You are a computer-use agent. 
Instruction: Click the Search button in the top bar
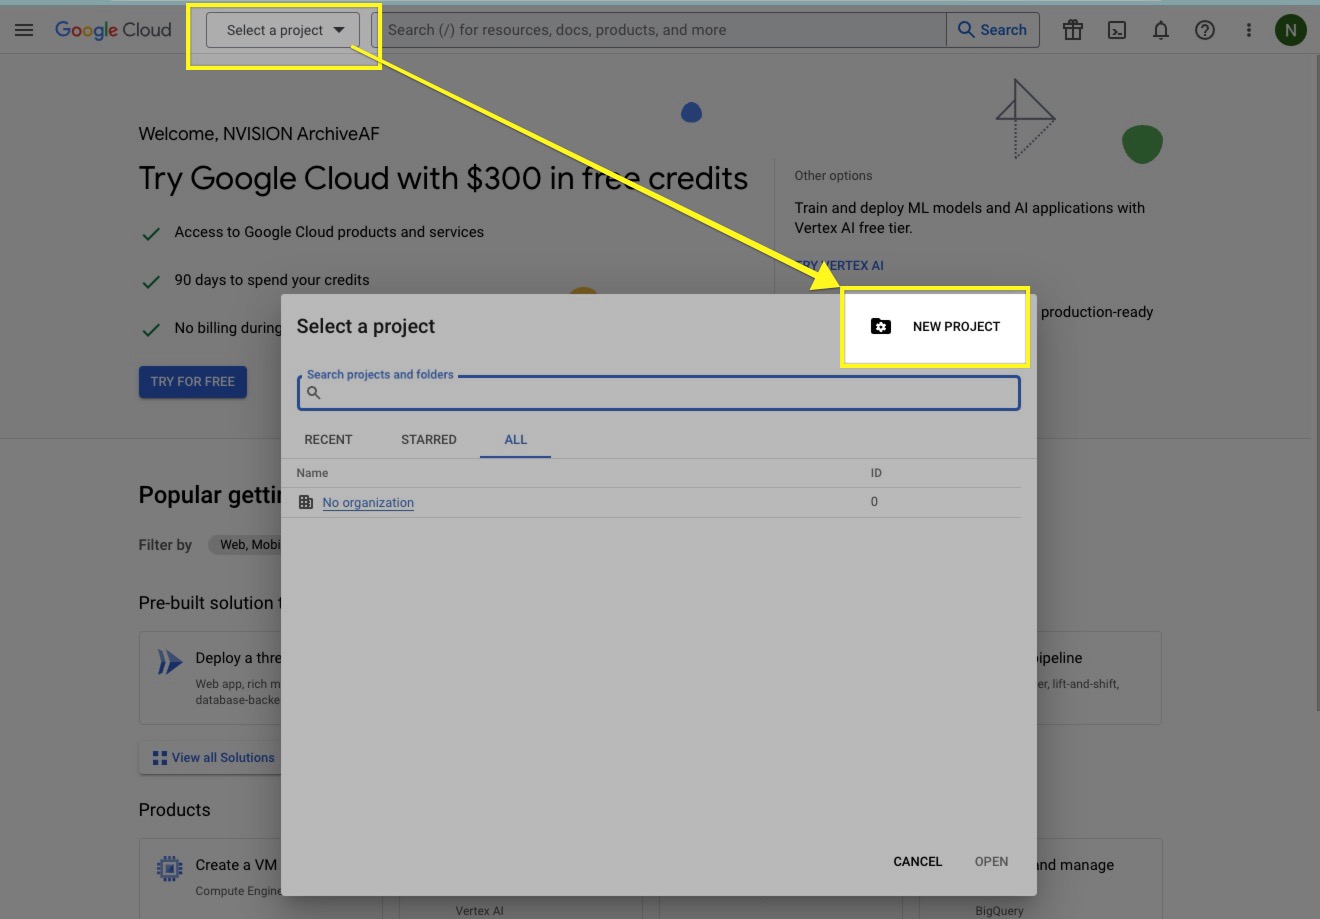pos(993,30)
